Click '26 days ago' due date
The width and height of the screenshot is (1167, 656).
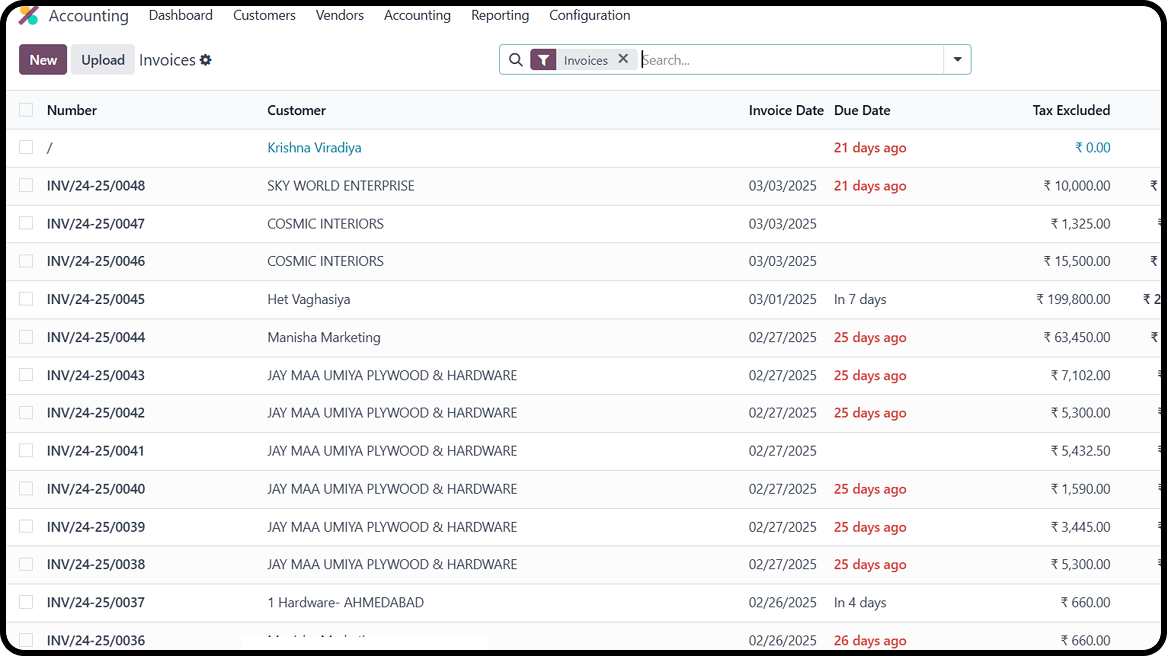point(870,640)
